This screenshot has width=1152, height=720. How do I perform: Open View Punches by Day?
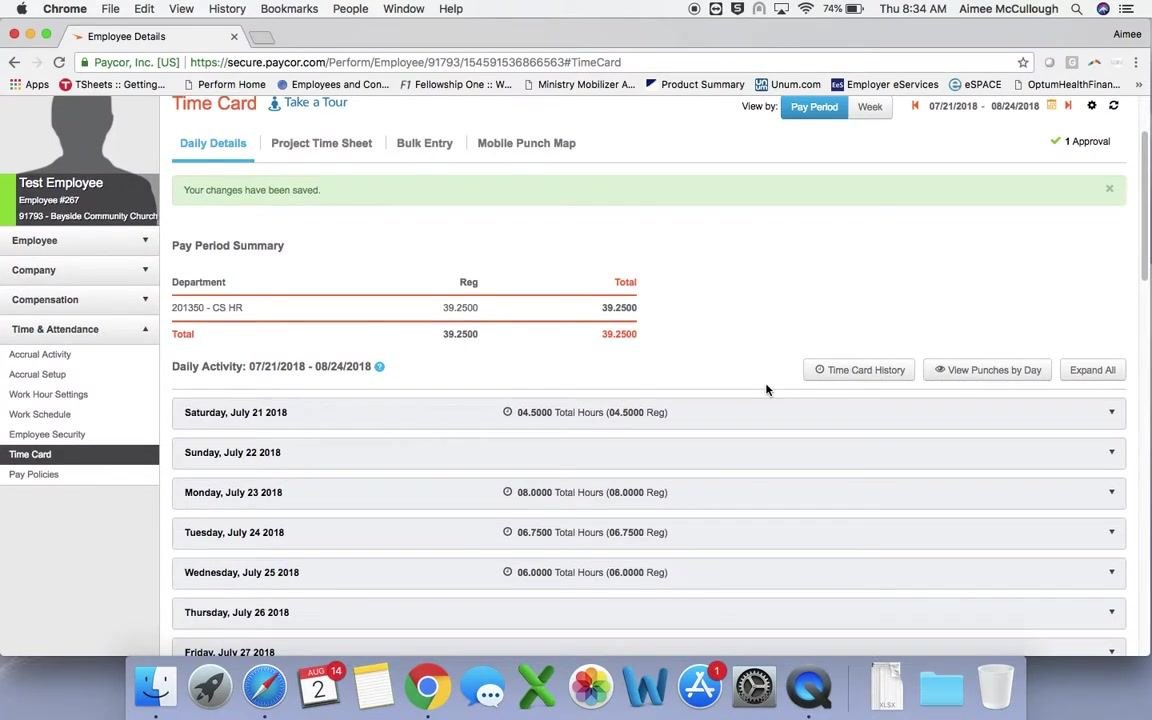[x=987, y=370]
